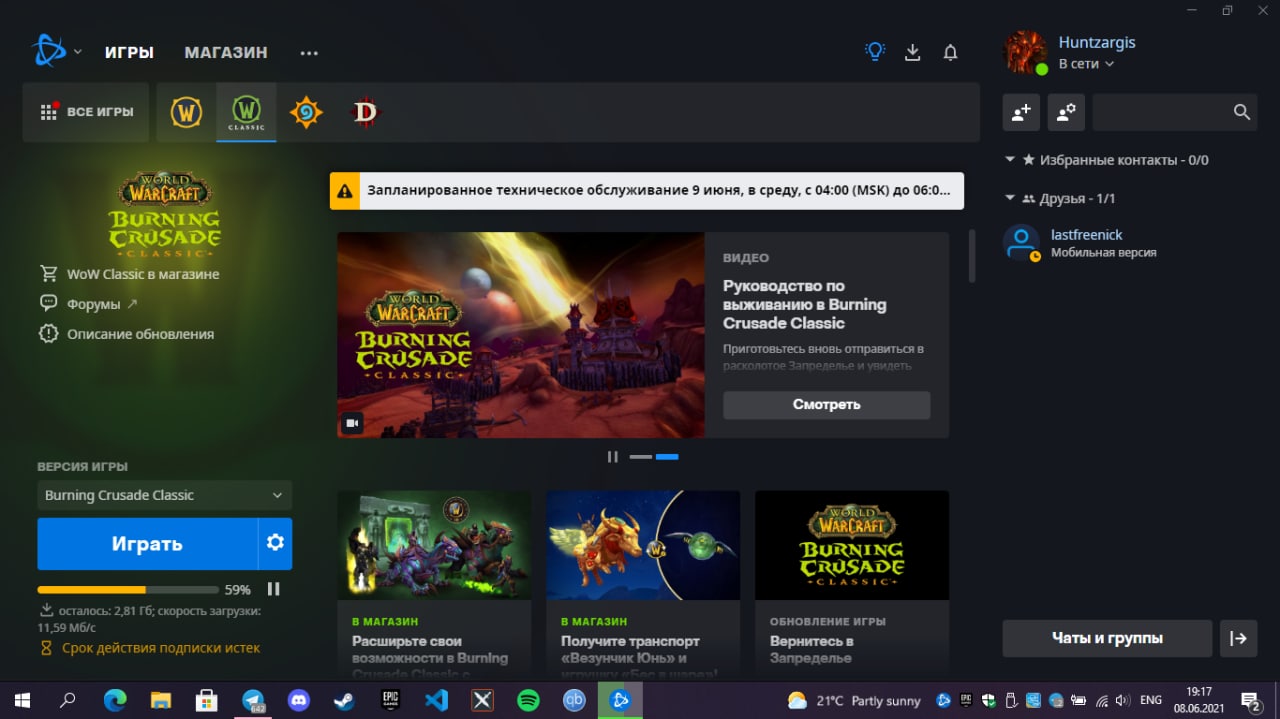The width and height of the screenshot is (1280, 719).
Task: Click the Смотреть watch button
Action: (826, 405)
